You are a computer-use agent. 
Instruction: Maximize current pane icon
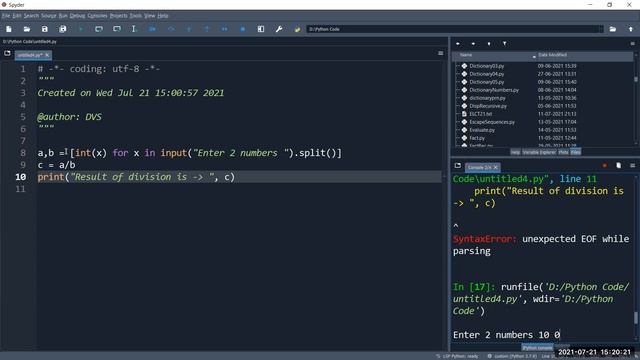(x=261, y=29)
